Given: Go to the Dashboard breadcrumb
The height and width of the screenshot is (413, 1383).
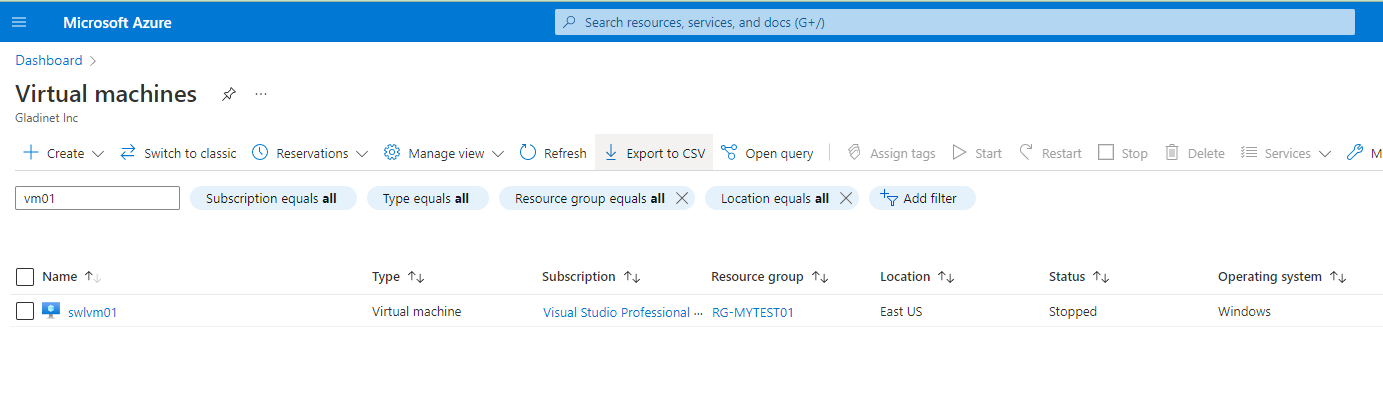Looking at the screenshot, I should coord(49,60).
